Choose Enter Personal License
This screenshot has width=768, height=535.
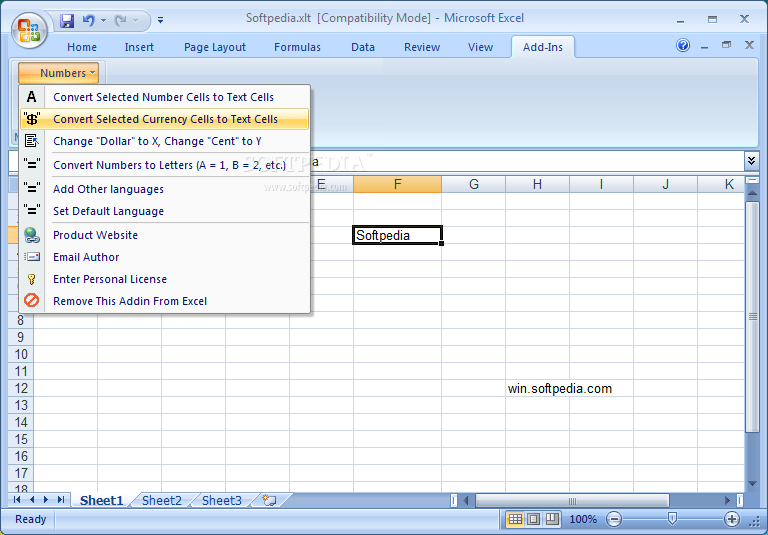click(165, 279)
